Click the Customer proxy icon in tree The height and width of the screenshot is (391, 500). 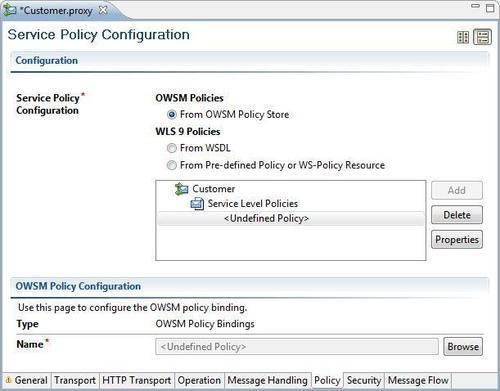click(x=182, y=189)
